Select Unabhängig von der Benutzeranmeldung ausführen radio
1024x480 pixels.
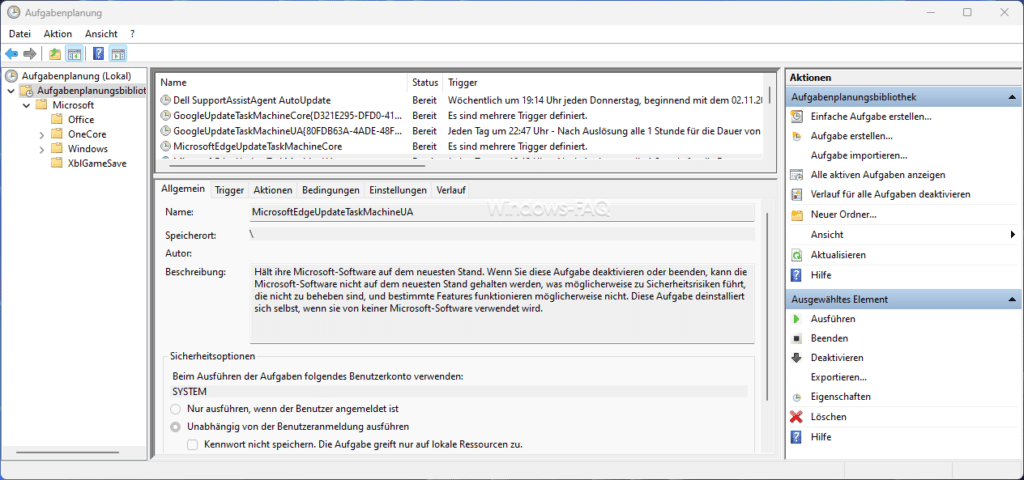click(175, 427)
